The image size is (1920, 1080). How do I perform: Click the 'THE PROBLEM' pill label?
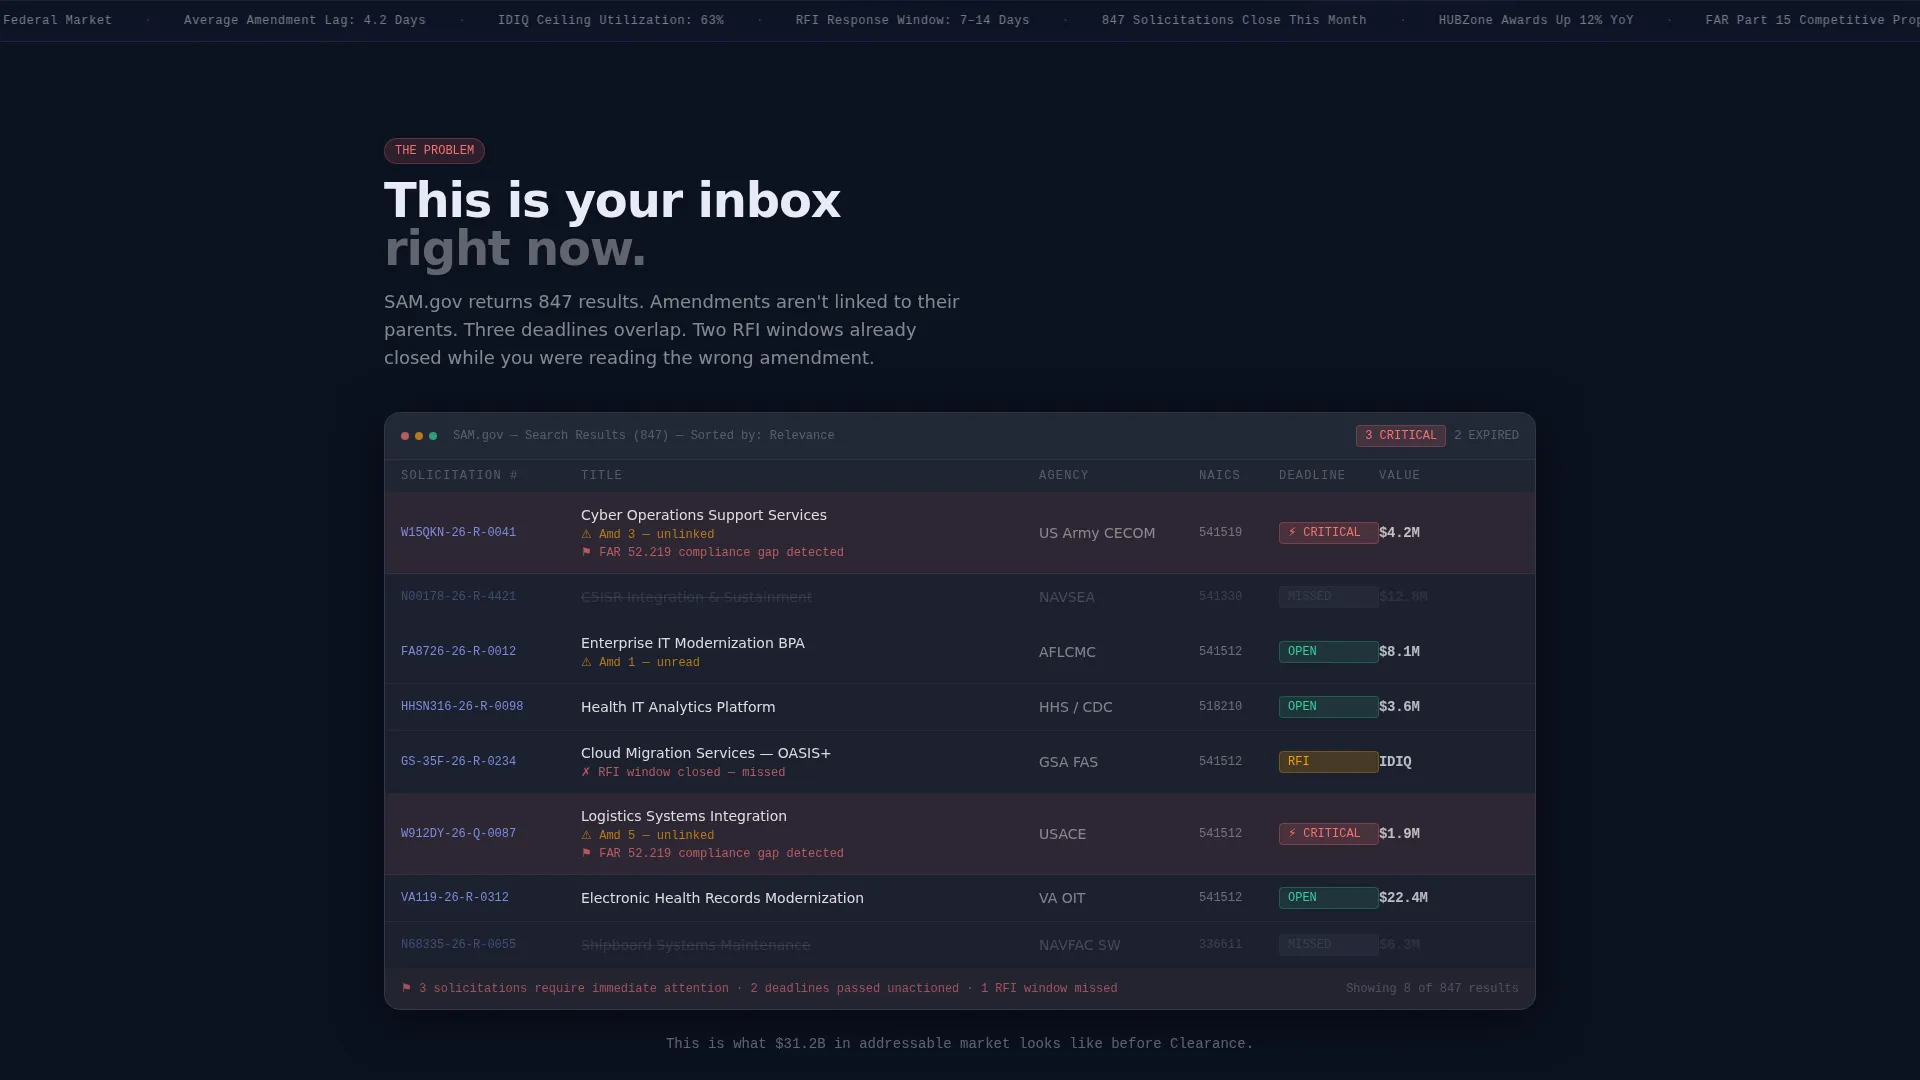pyautogui.click(x=434, y=151)
